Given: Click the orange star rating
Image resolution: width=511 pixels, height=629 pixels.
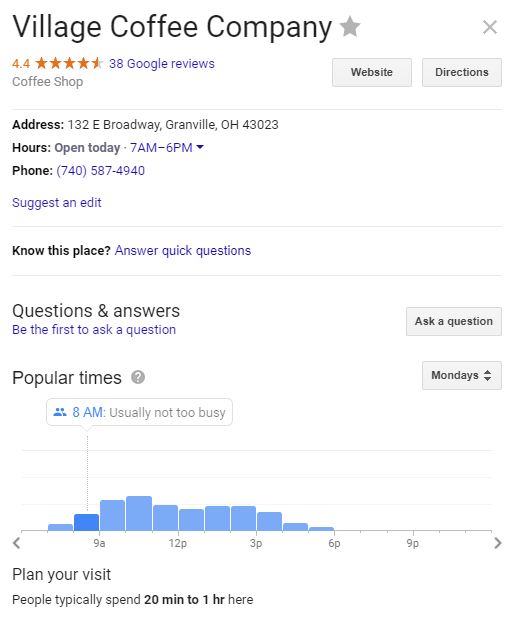Looking at the screenshot, I should [69, 63].
